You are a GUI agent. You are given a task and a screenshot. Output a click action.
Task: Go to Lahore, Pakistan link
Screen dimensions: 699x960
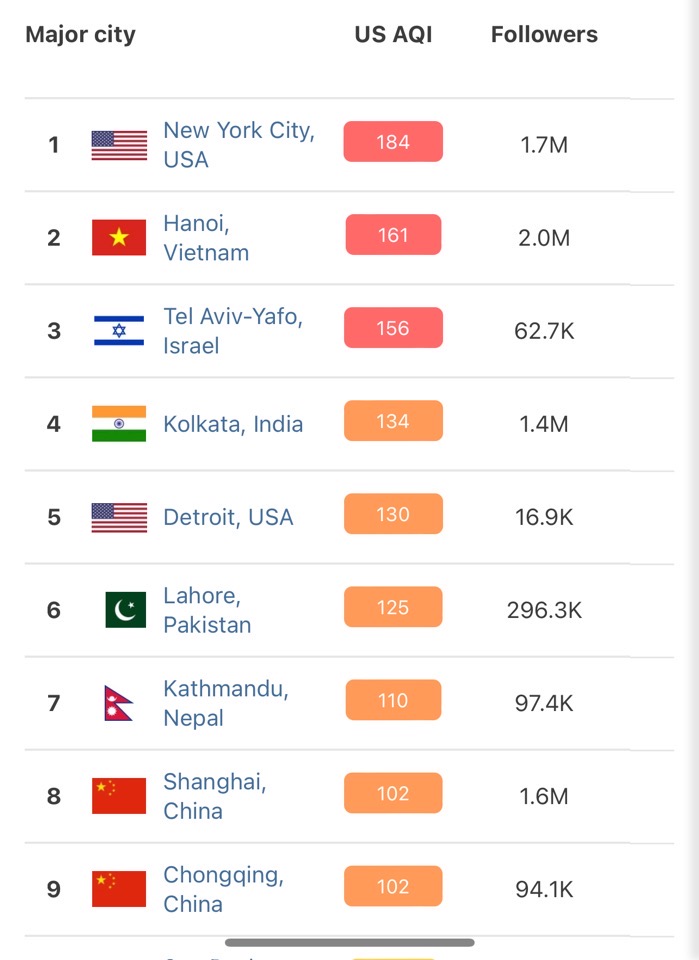pyautogui.click(x=207, y=610)
